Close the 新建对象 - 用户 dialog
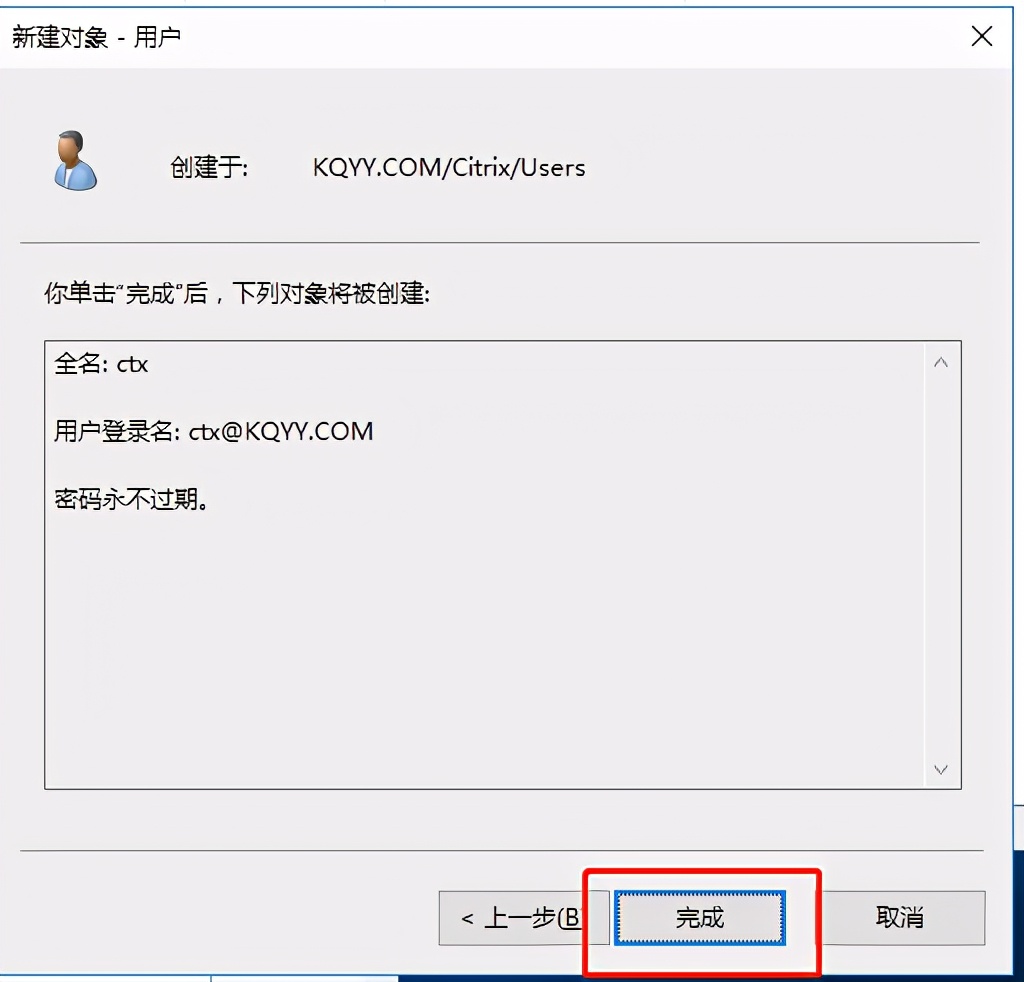Image resolution: width=1024 pixels, height=982 pixels. pos(982,37)
